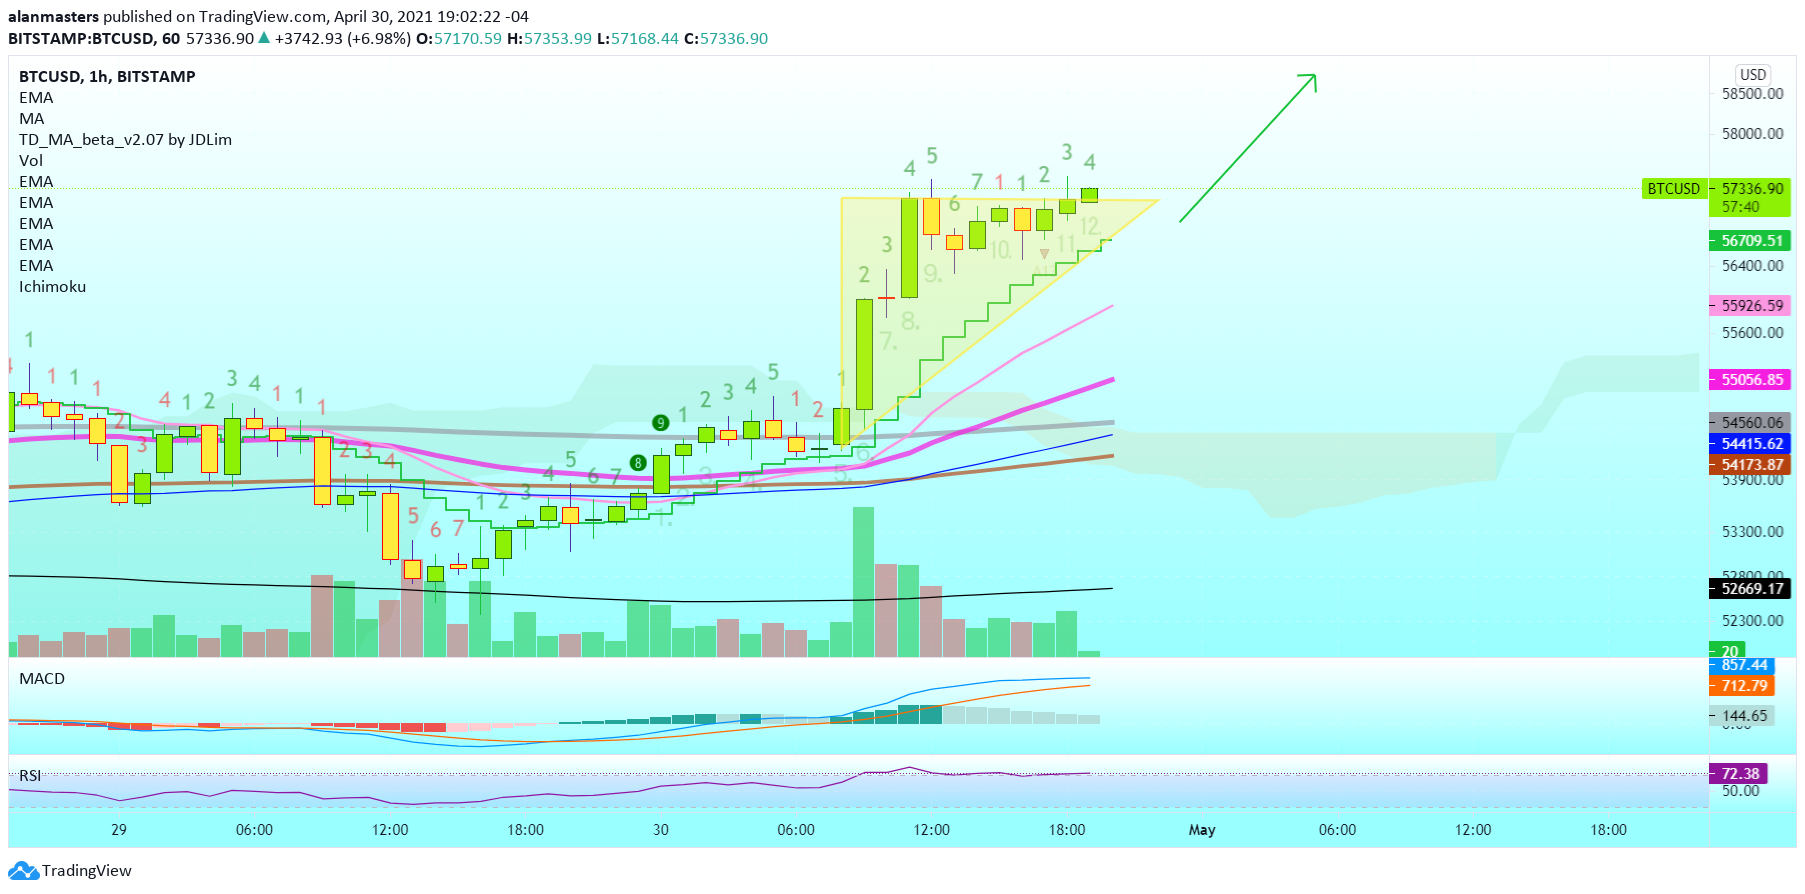Click the green circled 9 count marker
This screenshot has width=1805, height=894.
(x=660, y=423)
